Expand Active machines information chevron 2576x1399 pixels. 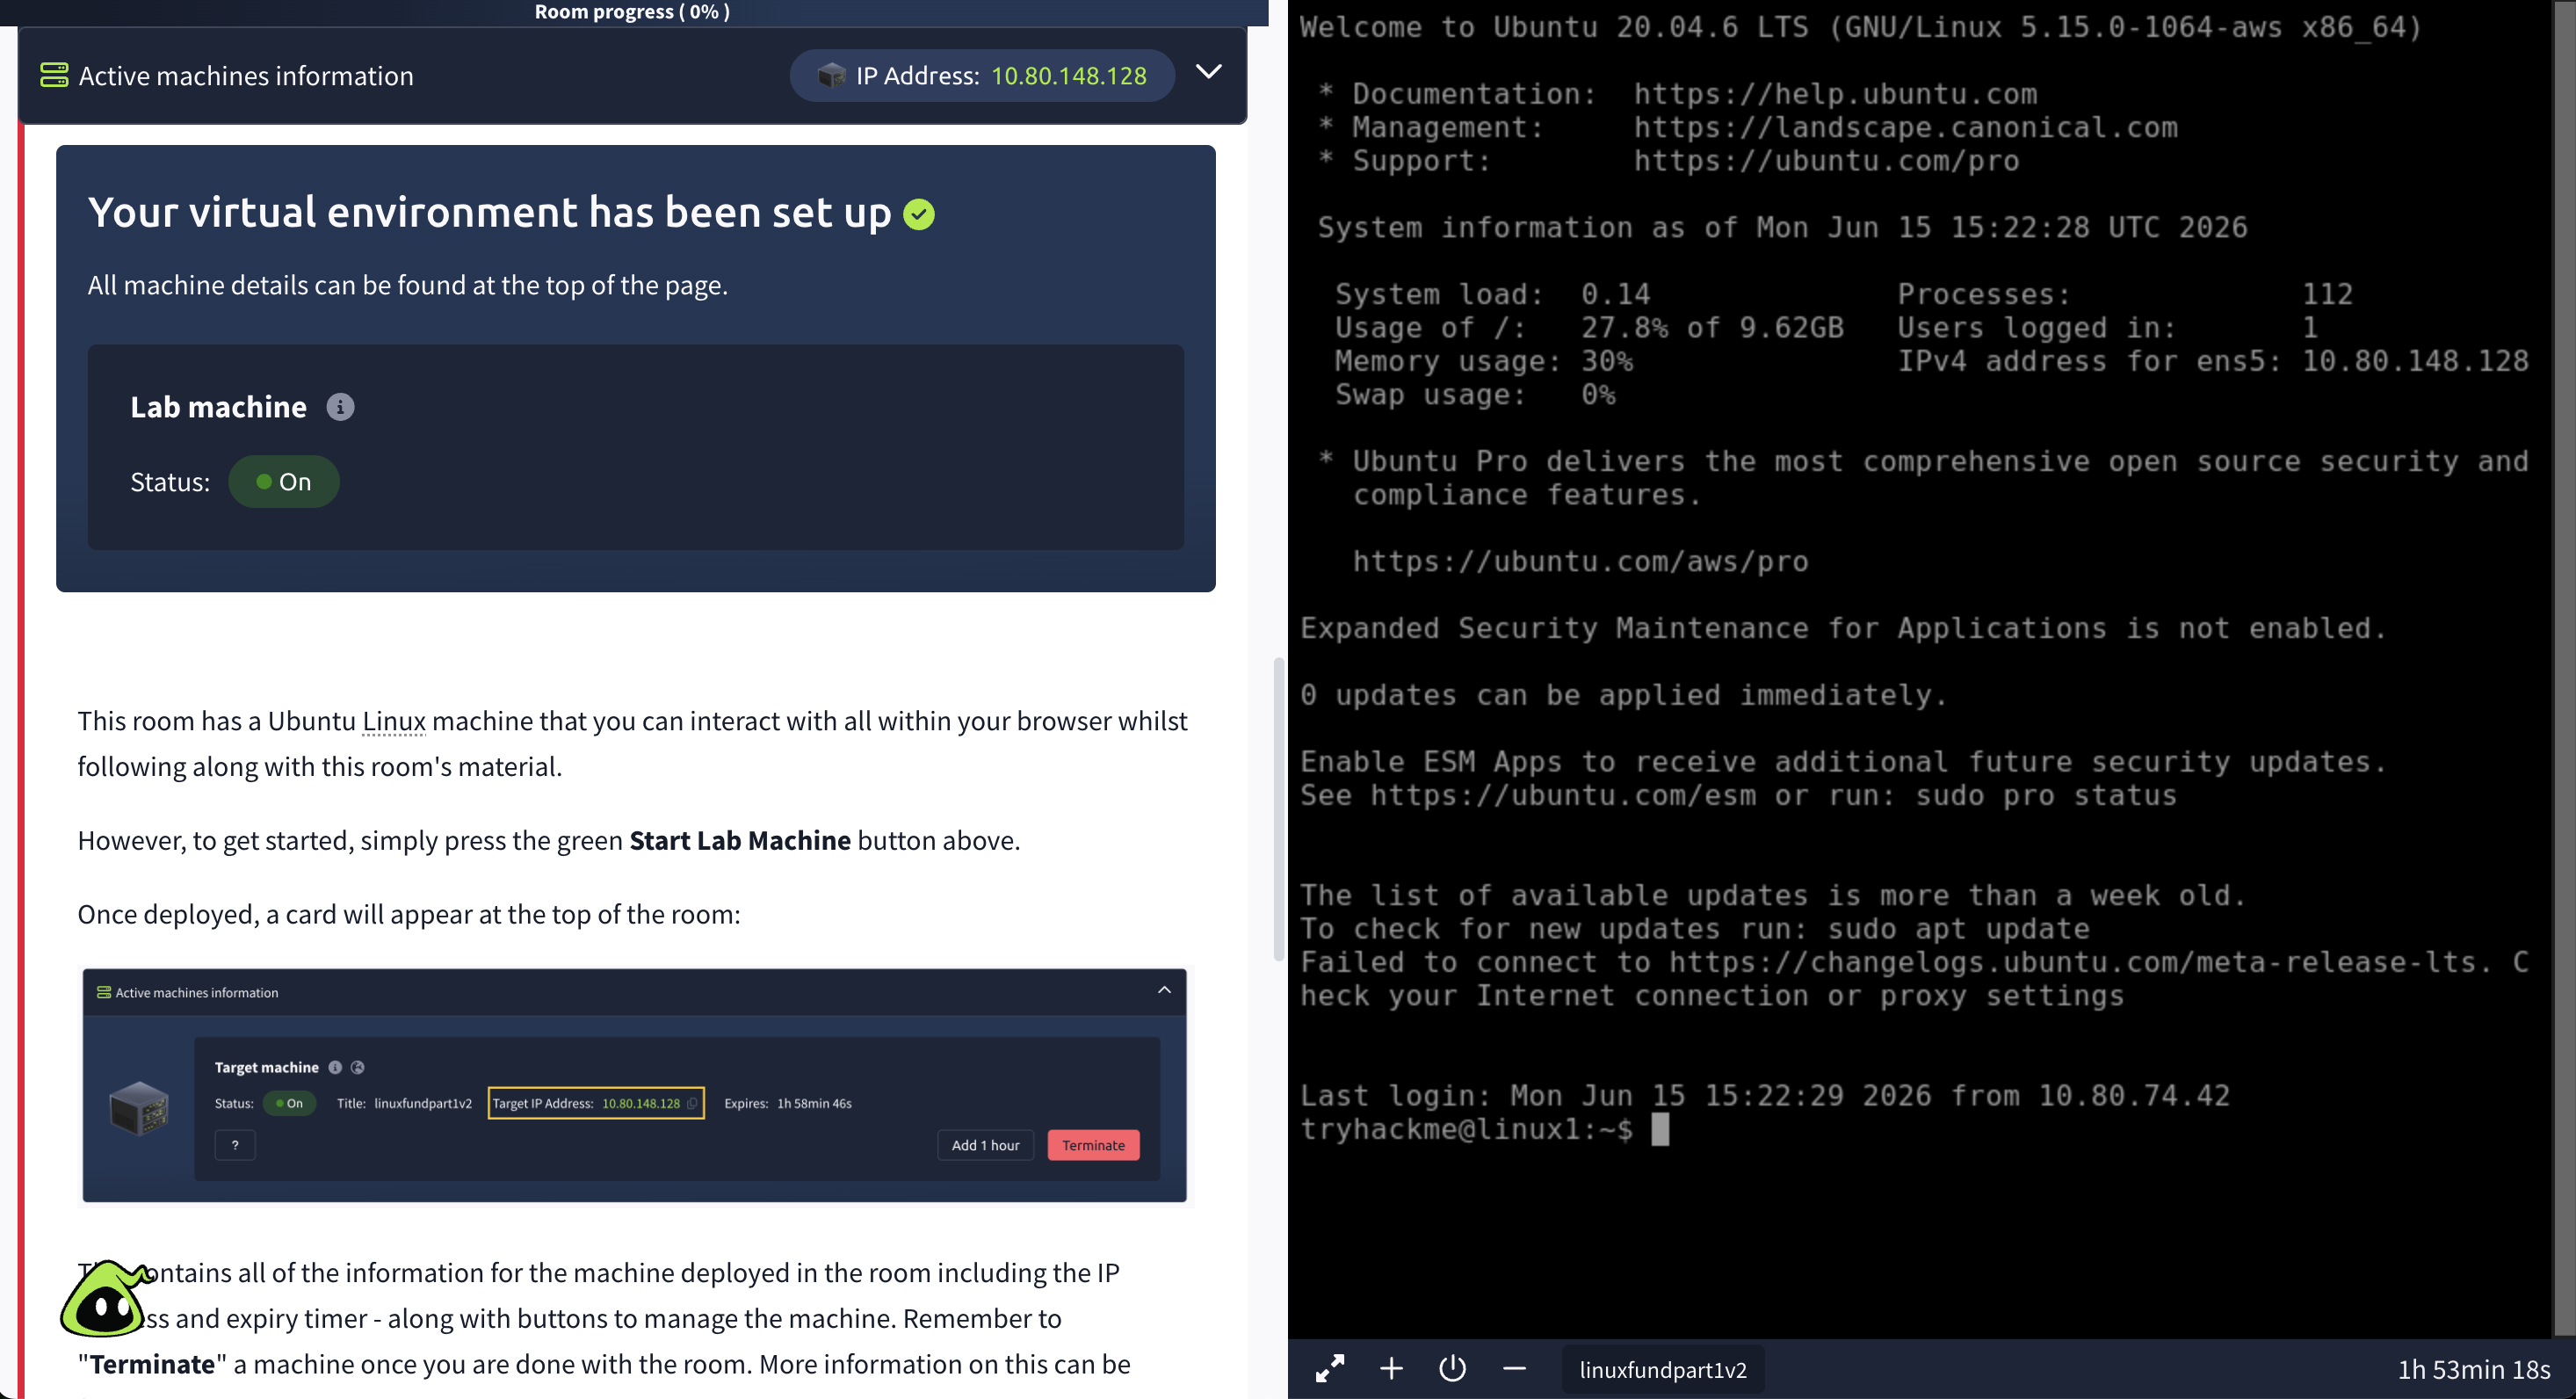pyautogui.click(x=1209, y=72)
